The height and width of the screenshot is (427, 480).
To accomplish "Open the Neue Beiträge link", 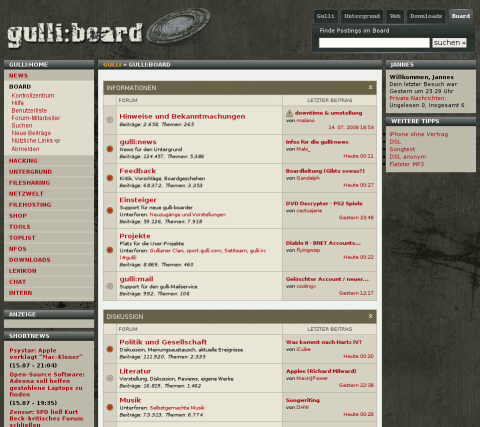I will coord(31,133).
